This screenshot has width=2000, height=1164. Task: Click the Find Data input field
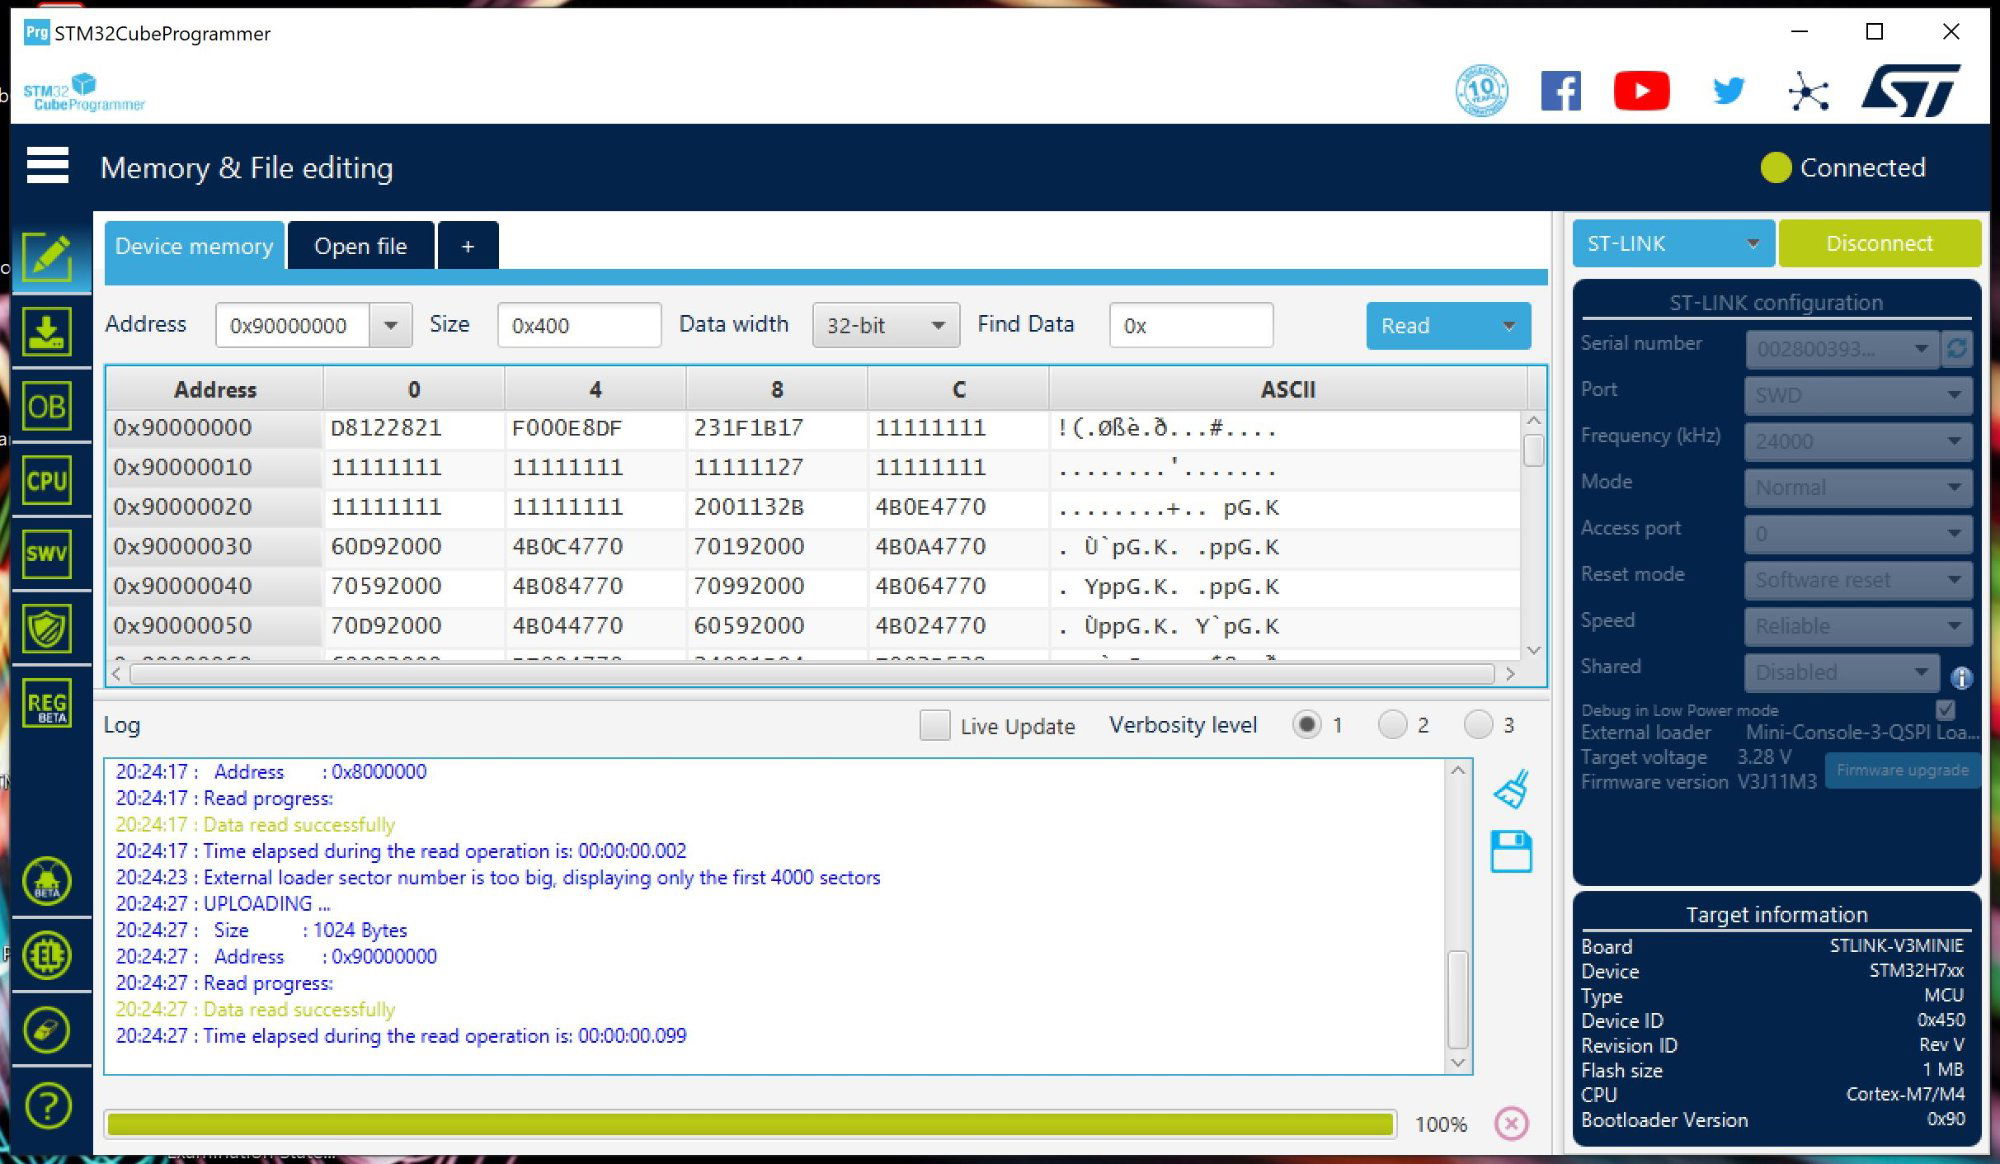[1190, 325]
